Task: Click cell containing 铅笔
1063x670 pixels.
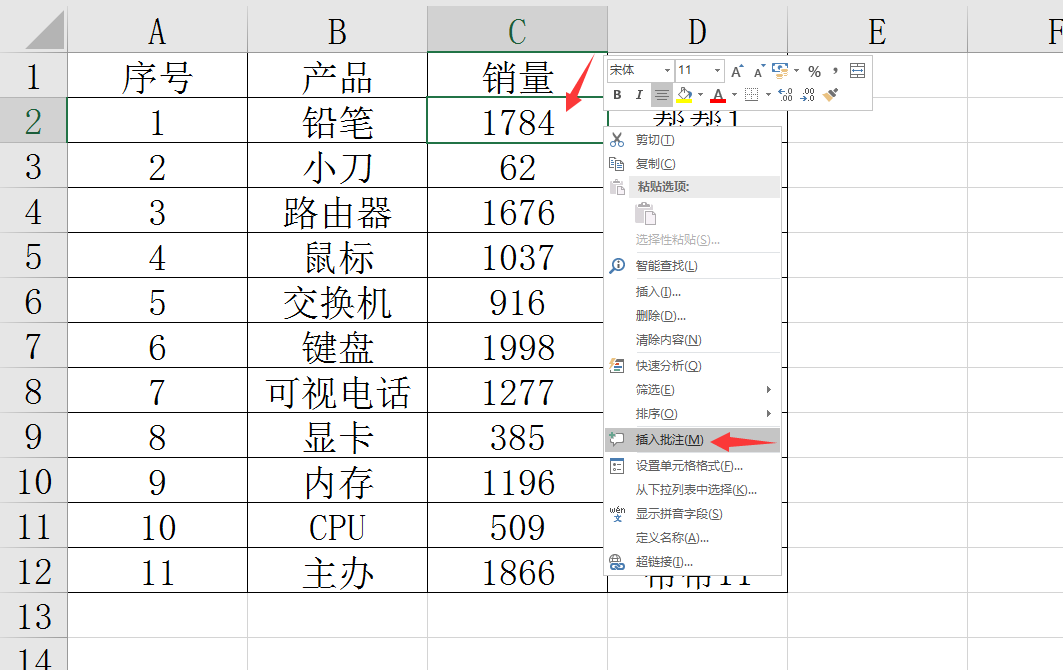Action: [x=338, y=120]
